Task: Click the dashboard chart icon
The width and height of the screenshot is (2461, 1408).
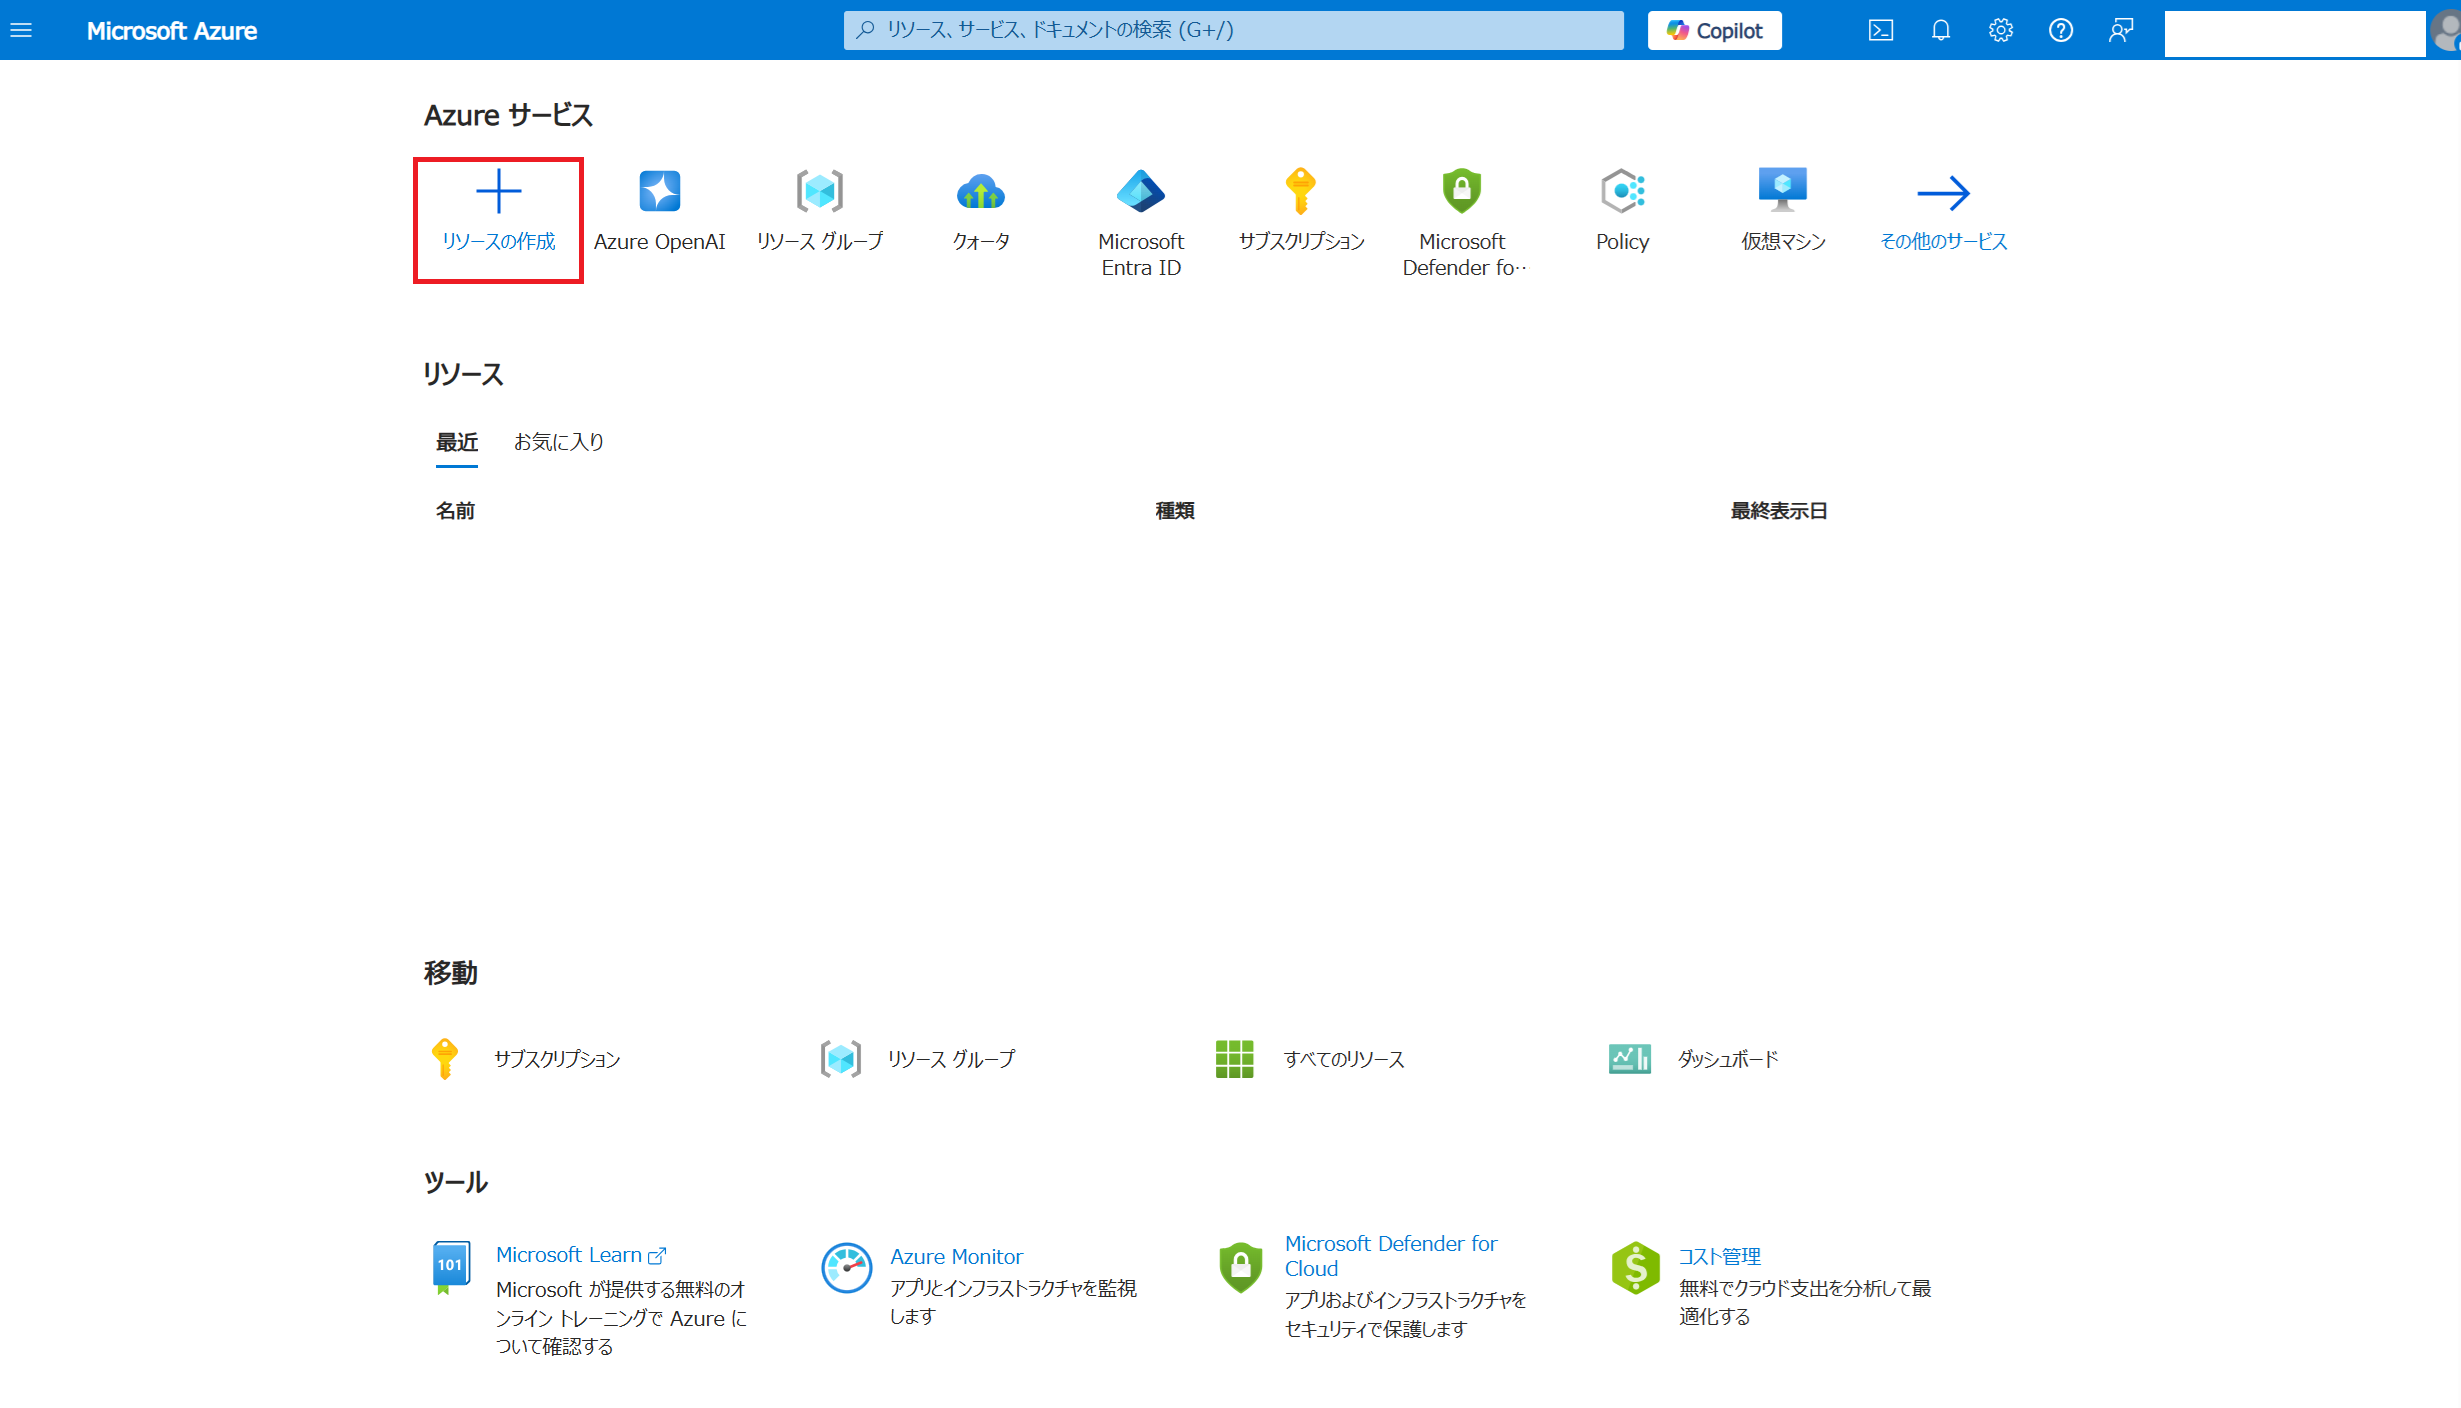Action: click(x=1629, y=1059)
